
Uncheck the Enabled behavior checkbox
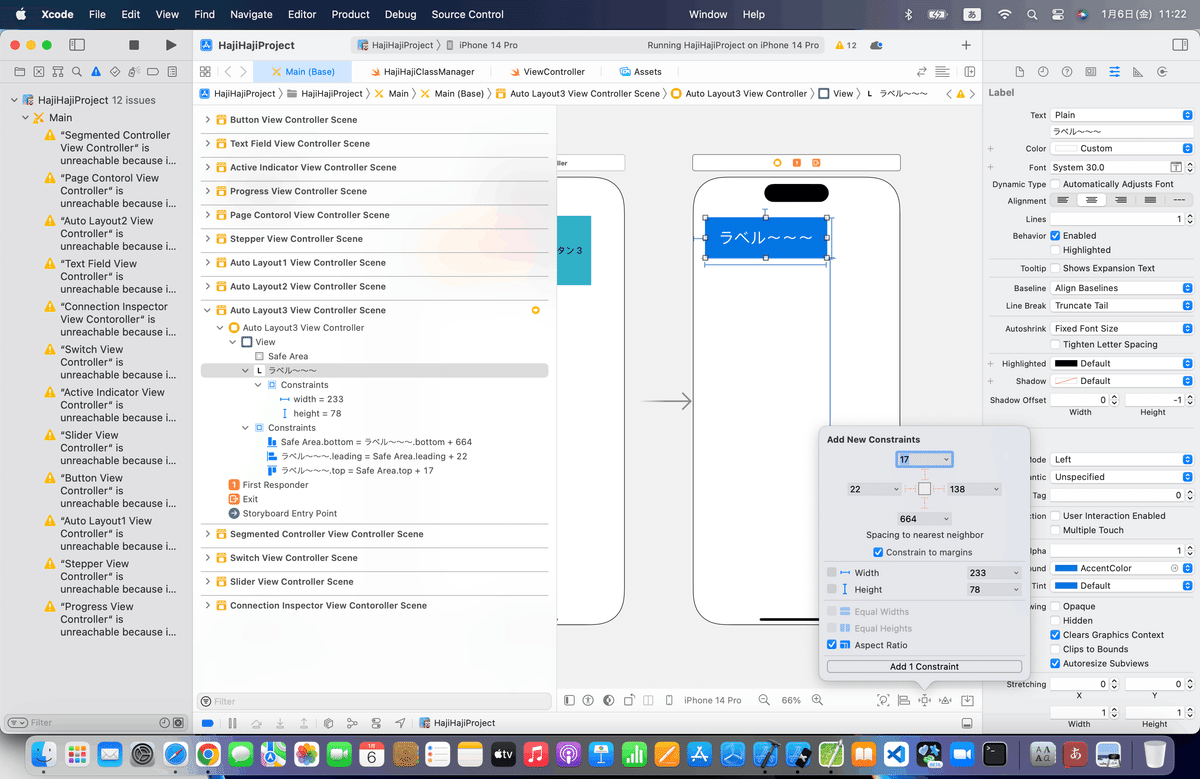tap(1056, 236)
